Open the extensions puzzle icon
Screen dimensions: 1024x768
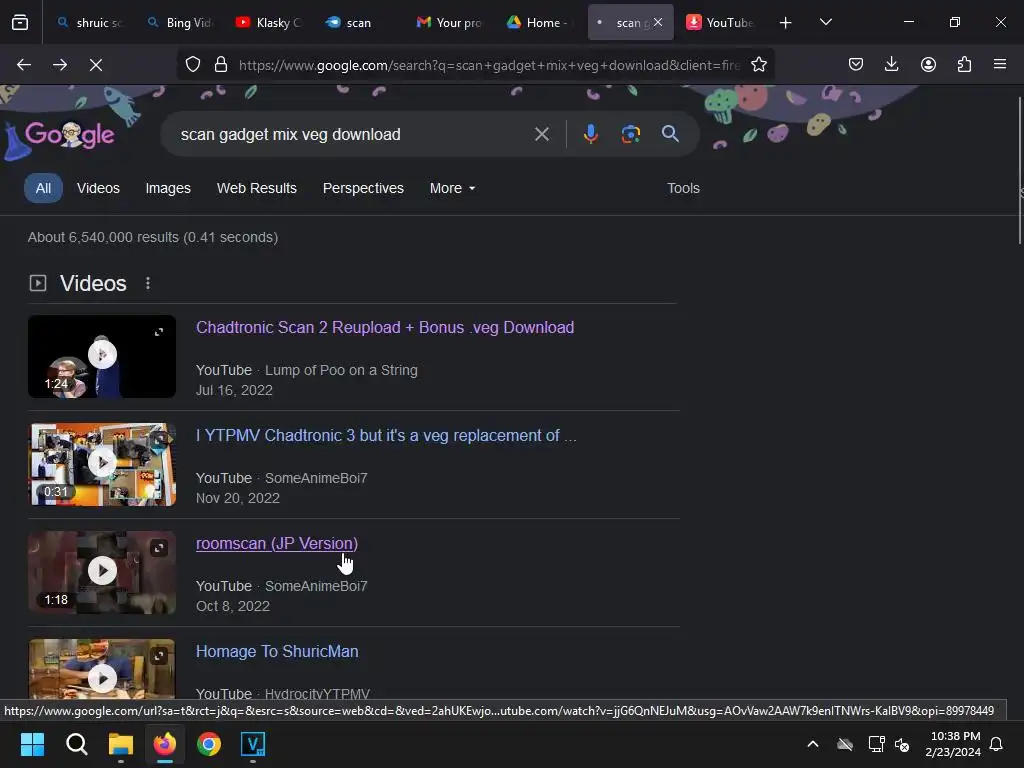point(964,64)
